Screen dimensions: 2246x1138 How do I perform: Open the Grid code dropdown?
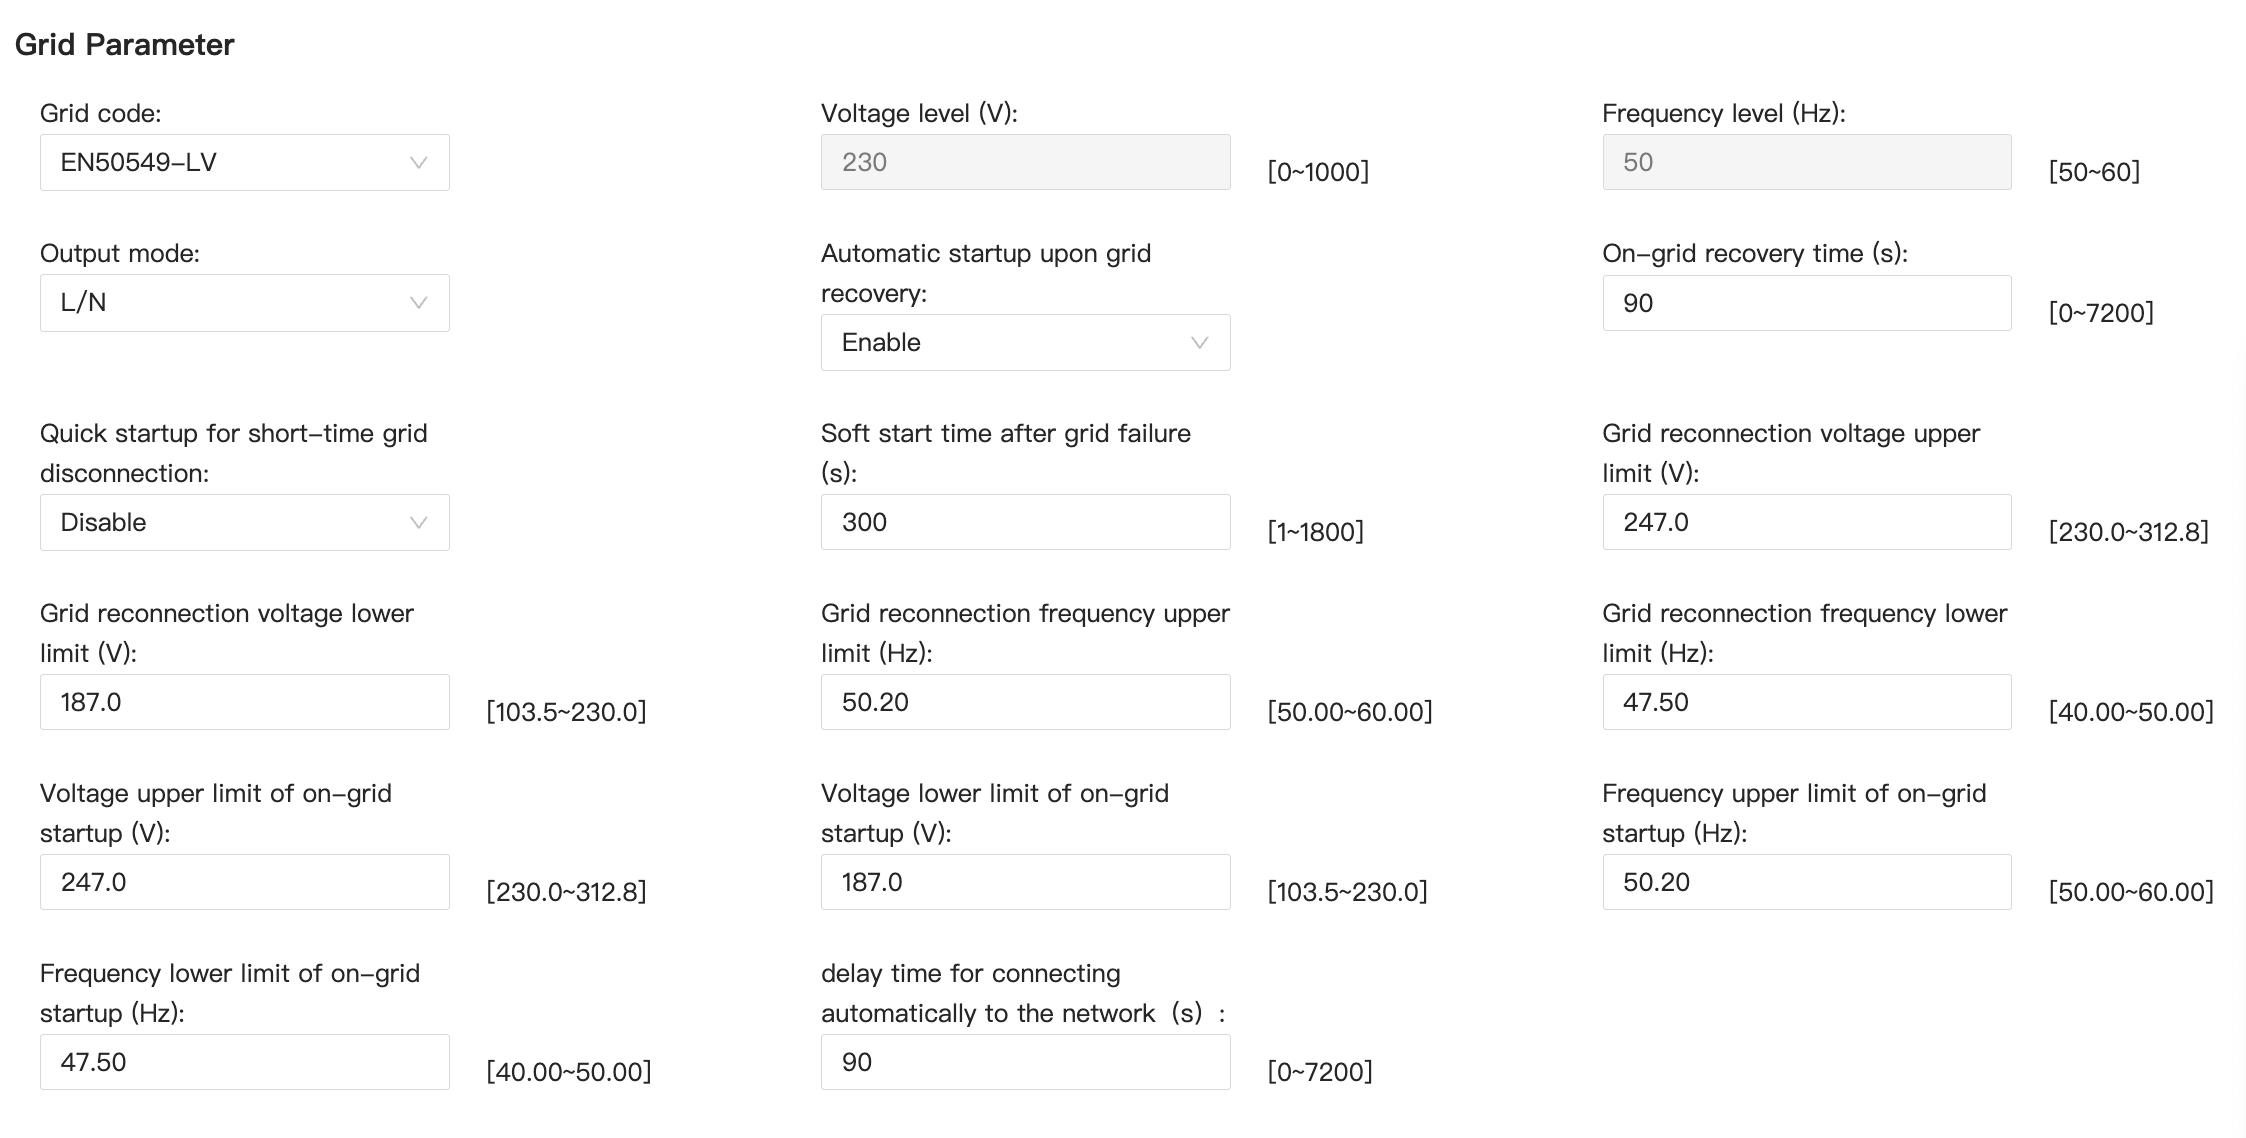(244, 162)
